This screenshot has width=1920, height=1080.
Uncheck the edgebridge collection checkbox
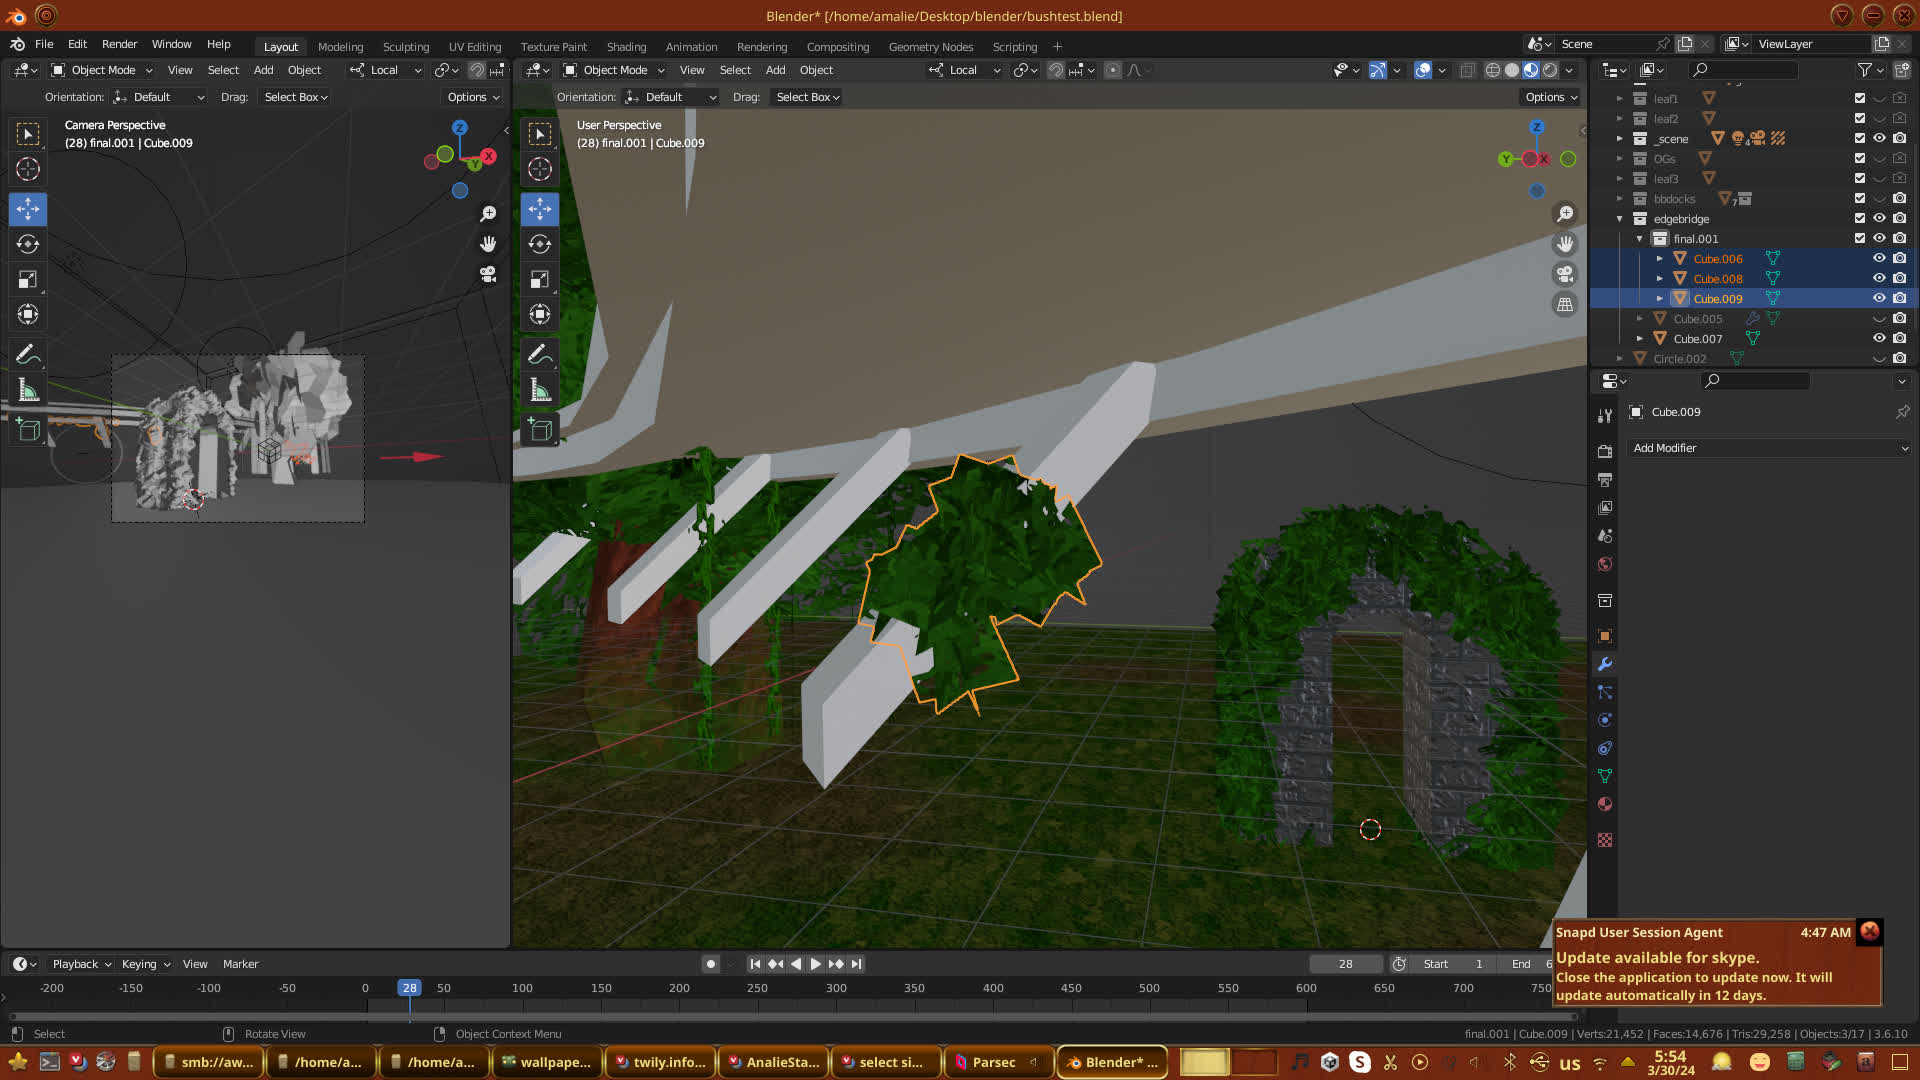1860,218
